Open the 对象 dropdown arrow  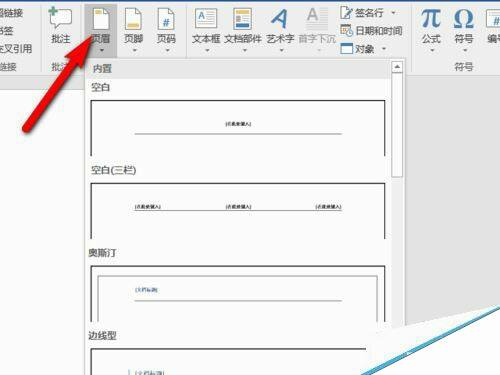click(x=384, y=49)
